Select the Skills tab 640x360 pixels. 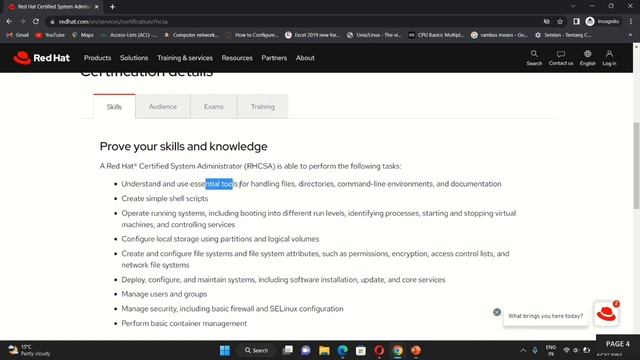(x=114, y=107)
